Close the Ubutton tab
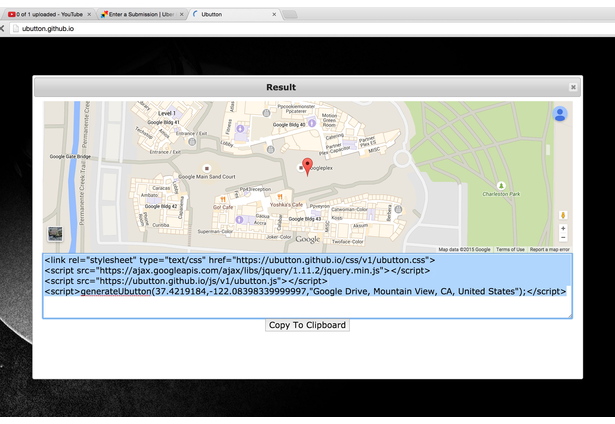Viewport: 615px width, 424px height. pyautogui.click(x=274, y=15)
